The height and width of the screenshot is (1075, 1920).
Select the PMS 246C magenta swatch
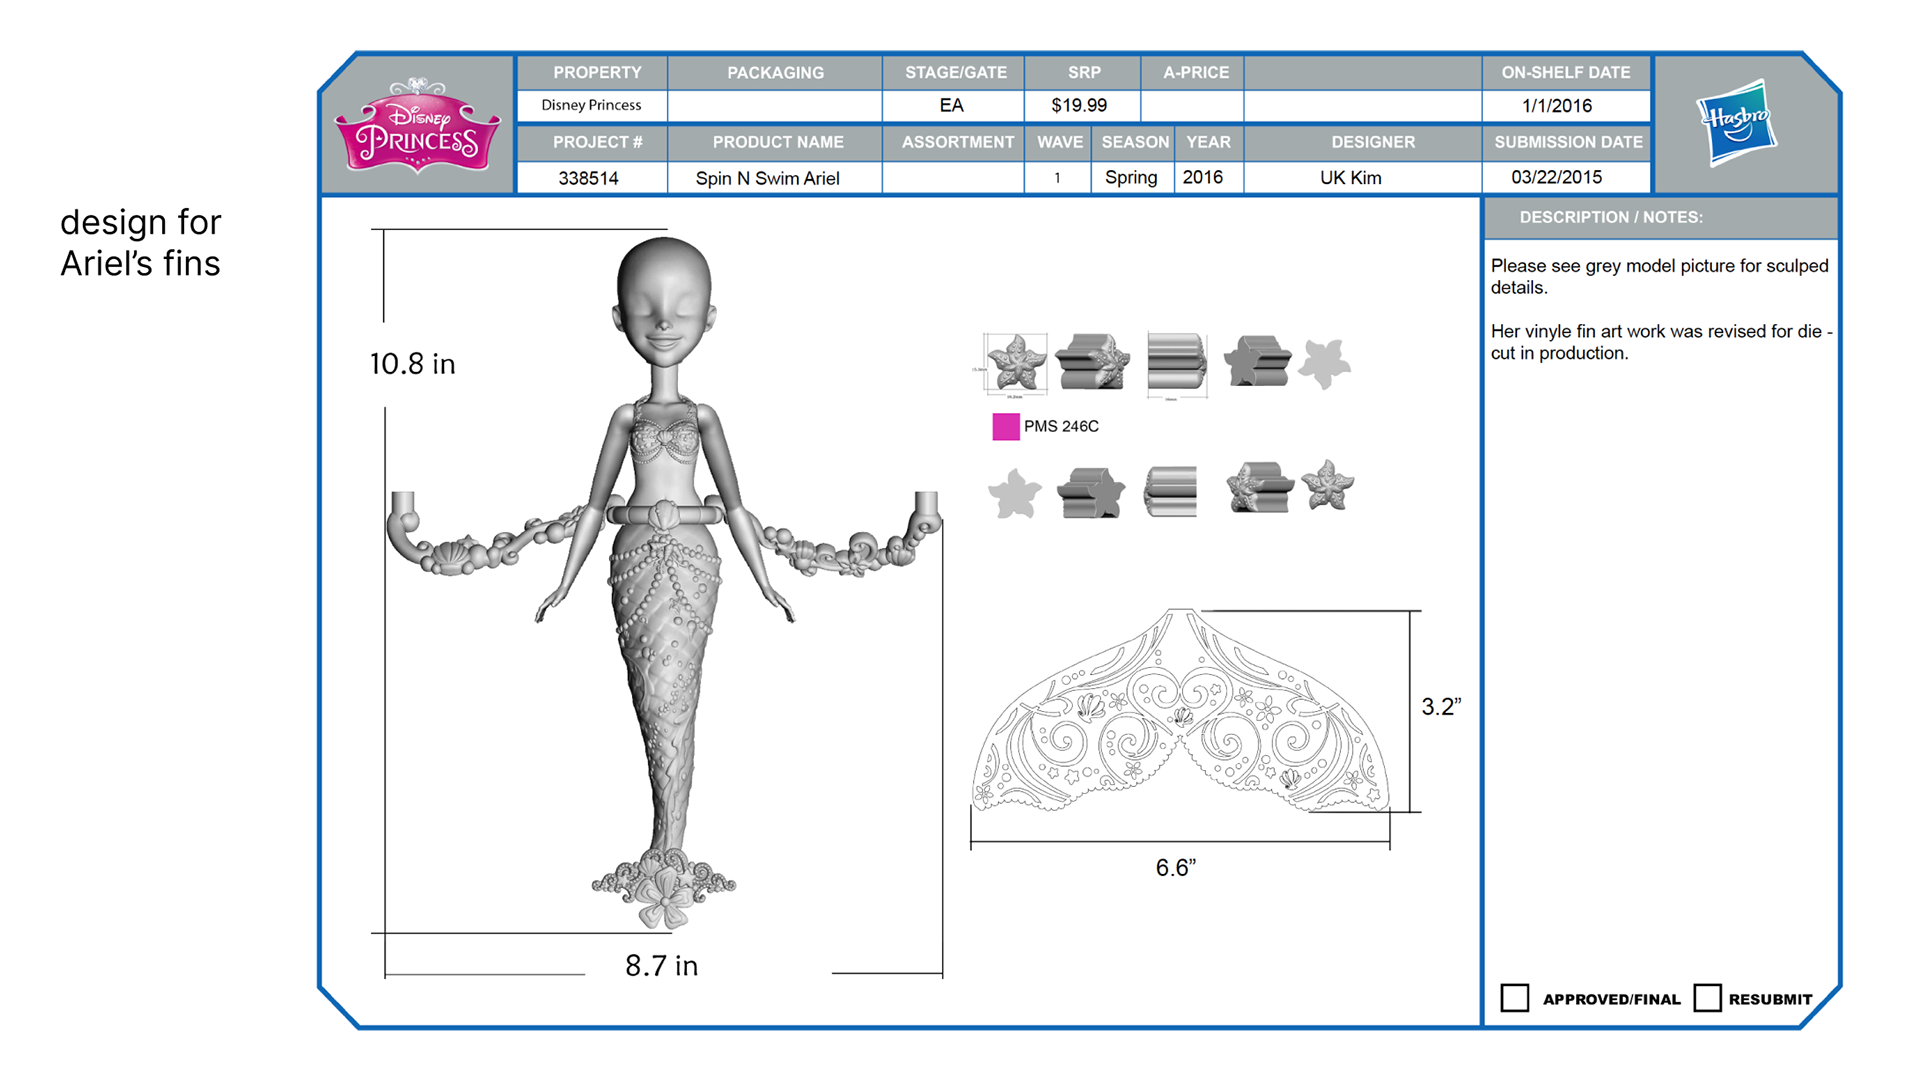click(1006, 427)
